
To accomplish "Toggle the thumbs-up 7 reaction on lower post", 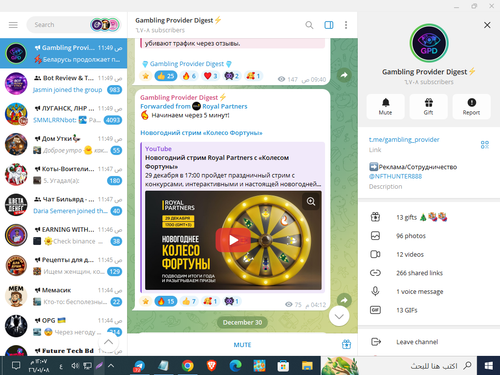I will pos(189,301).
